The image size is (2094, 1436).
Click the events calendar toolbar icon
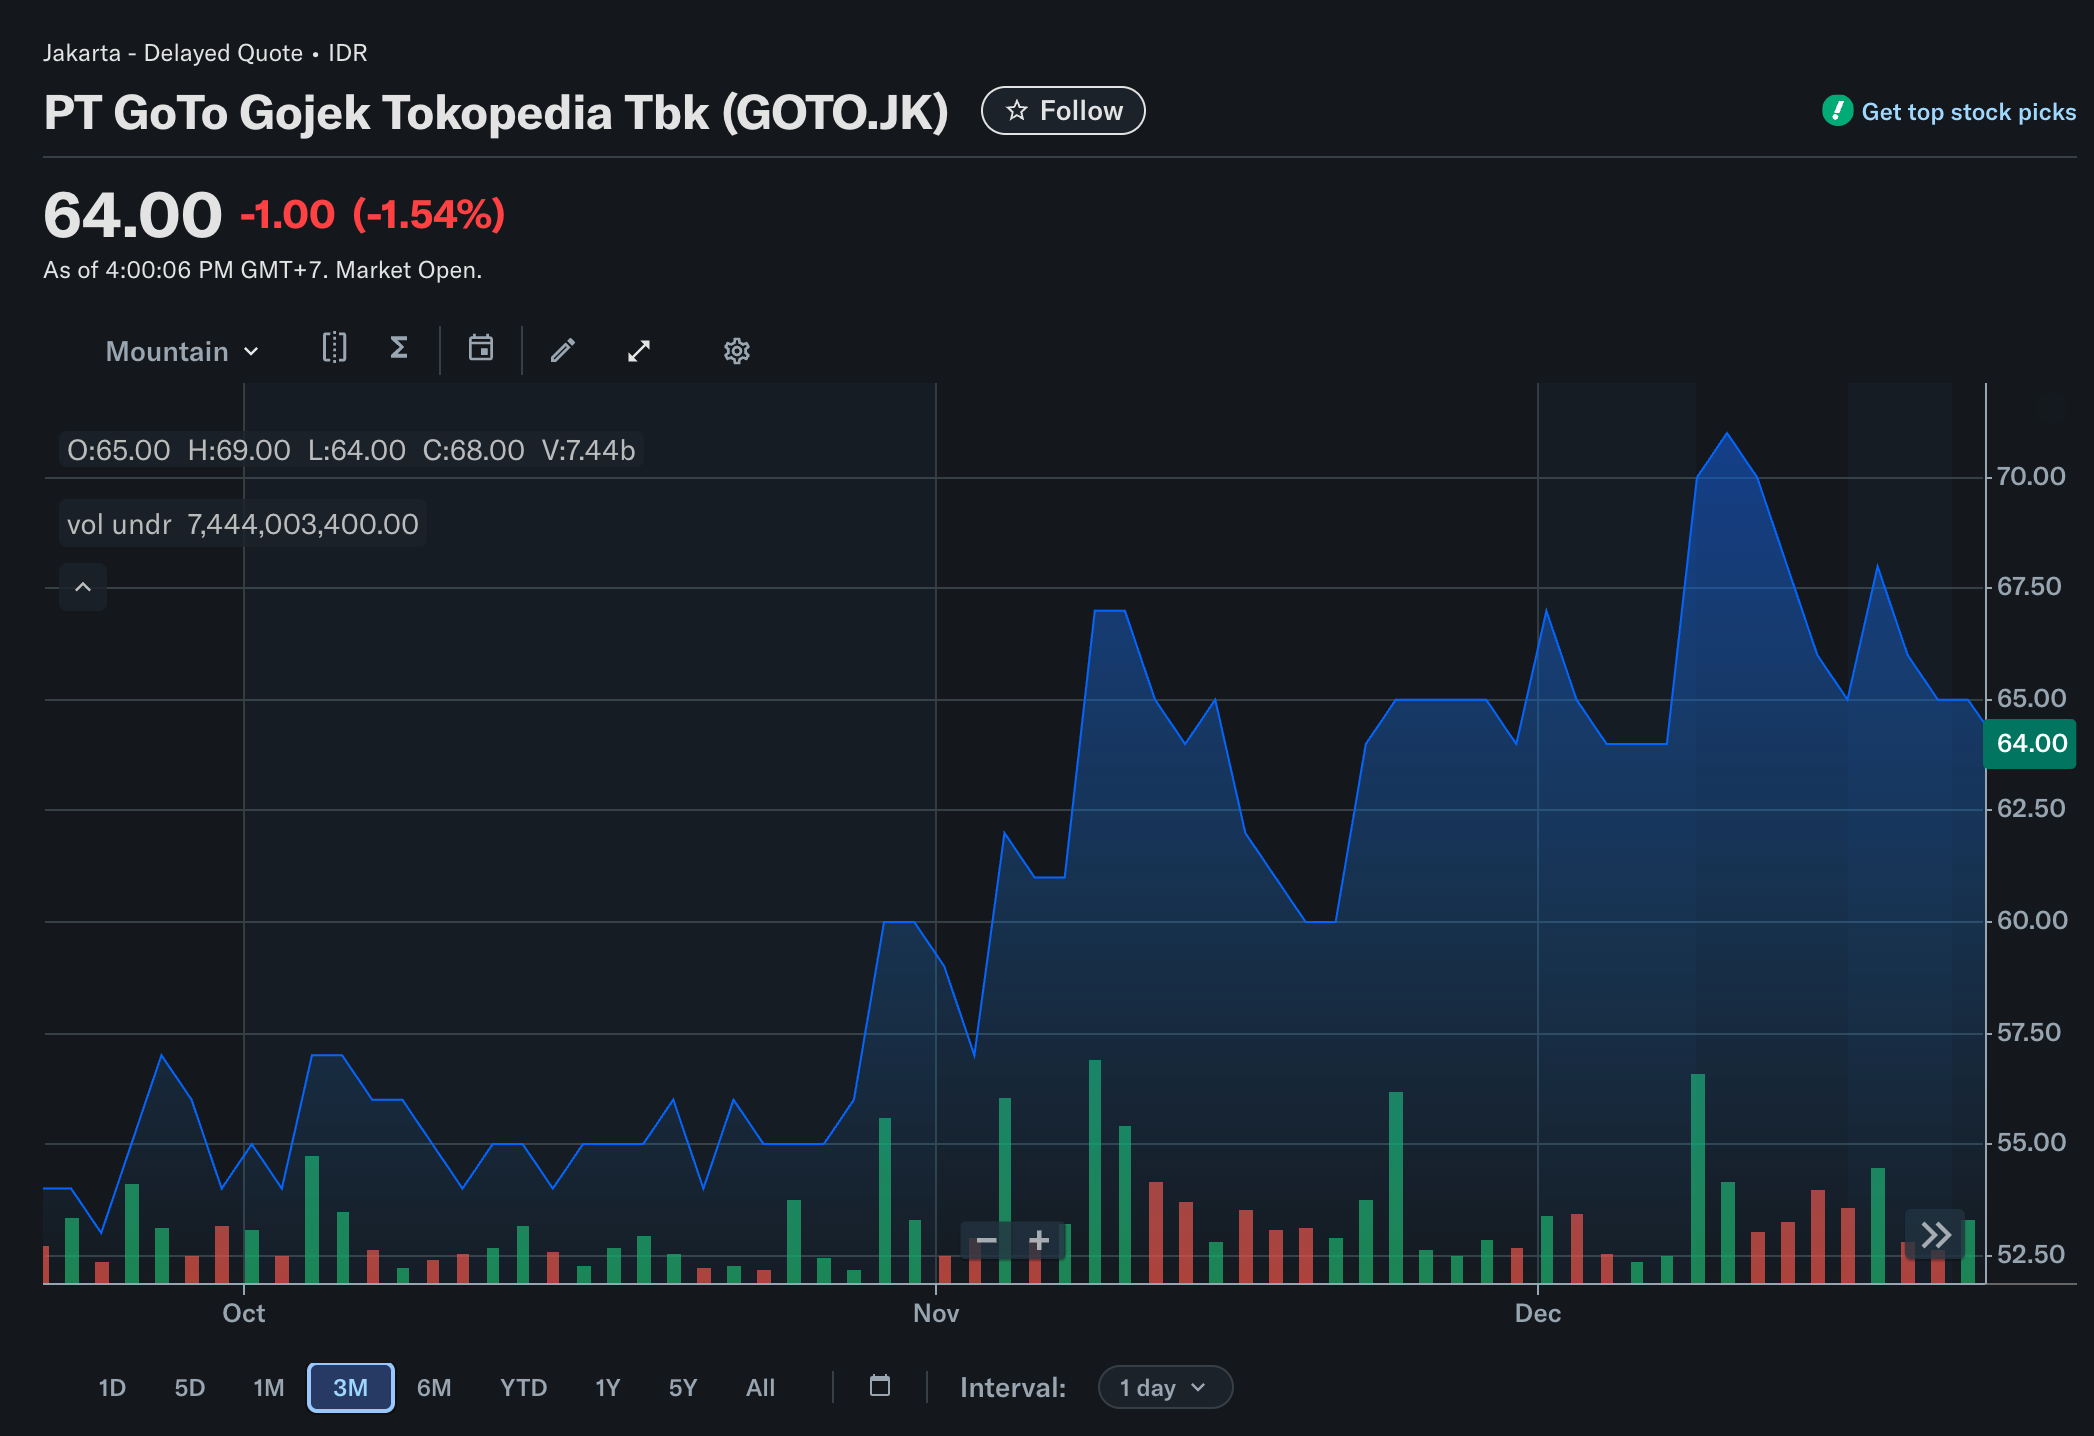(x=481, y=349)
